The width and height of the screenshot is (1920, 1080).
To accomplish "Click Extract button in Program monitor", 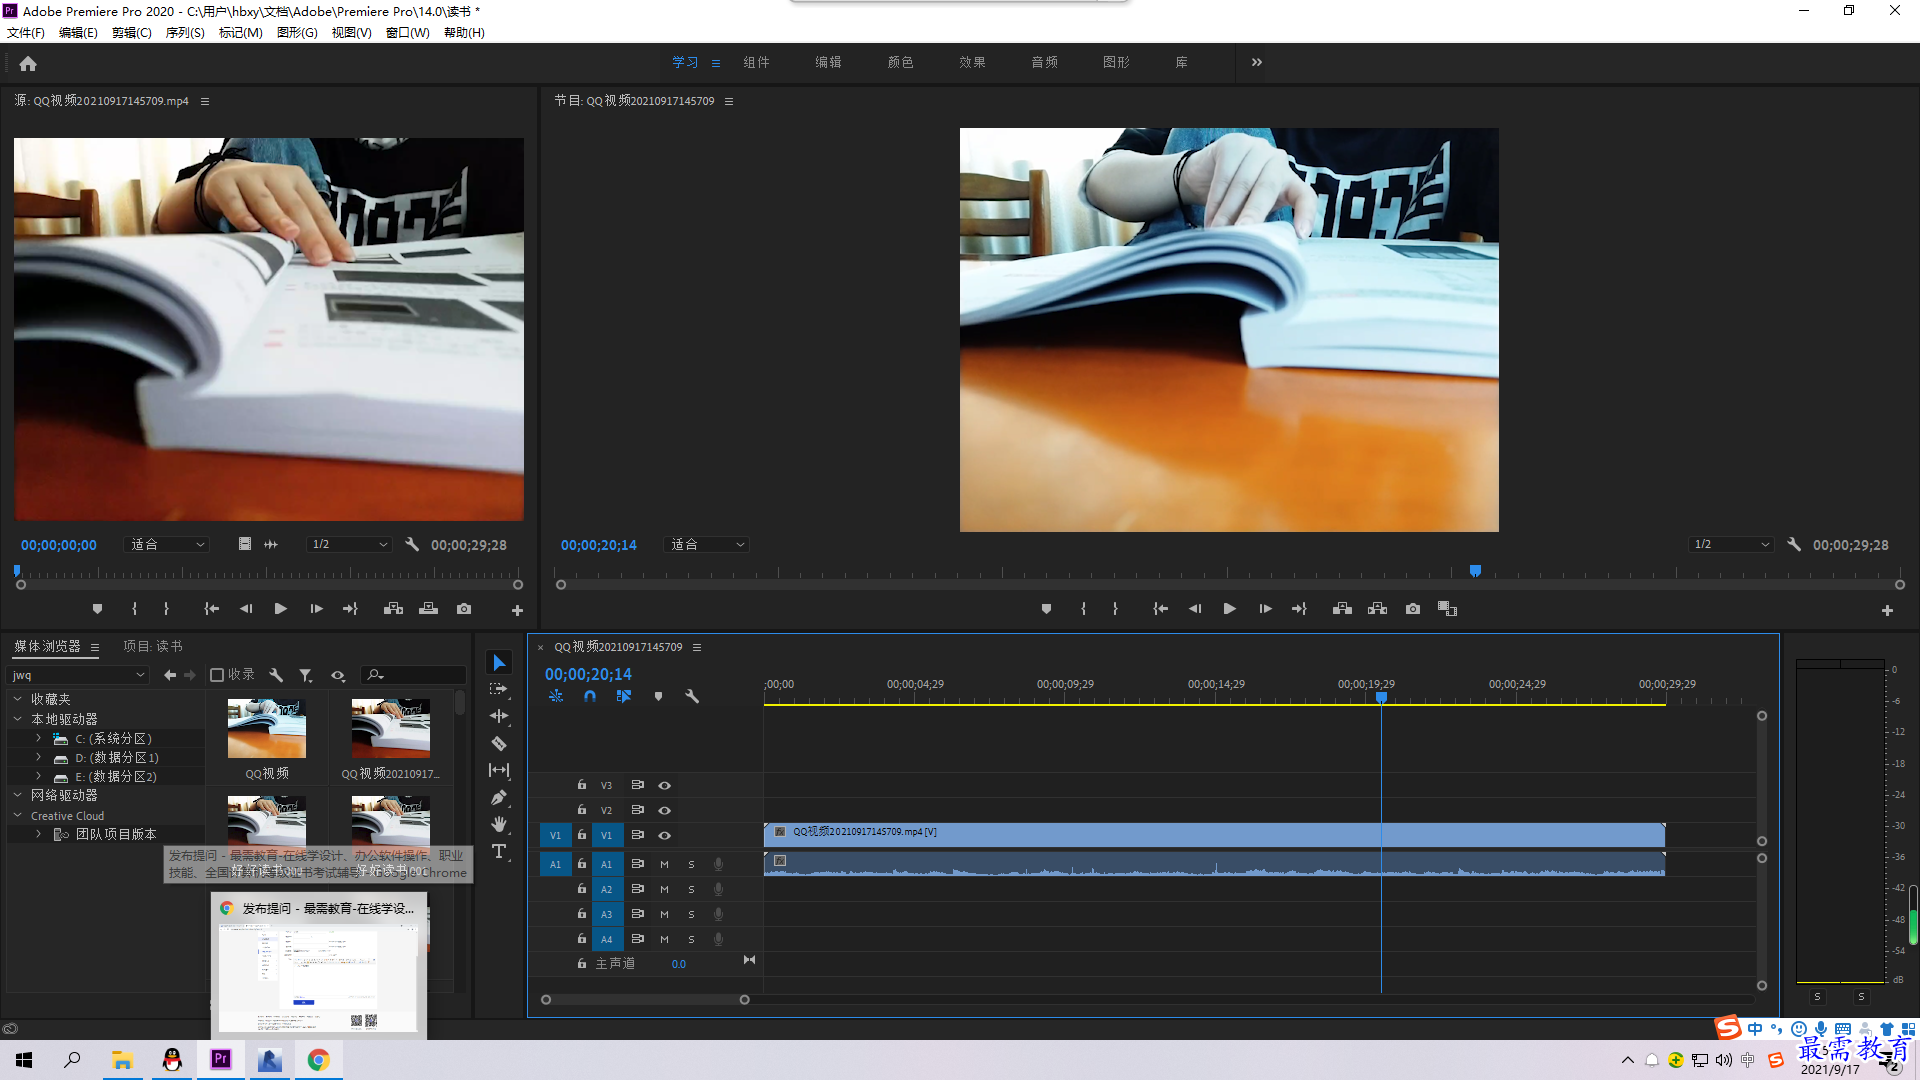I will coord(1377,609).
